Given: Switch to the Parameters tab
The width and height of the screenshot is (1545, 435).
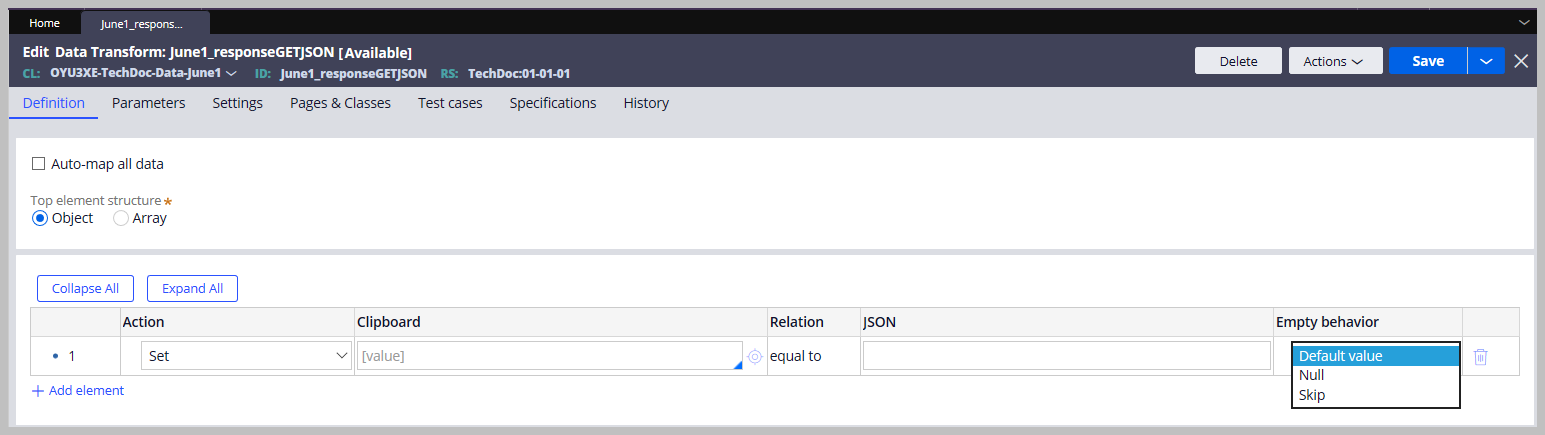Looking at the screenshot, I should coord(148,103).
